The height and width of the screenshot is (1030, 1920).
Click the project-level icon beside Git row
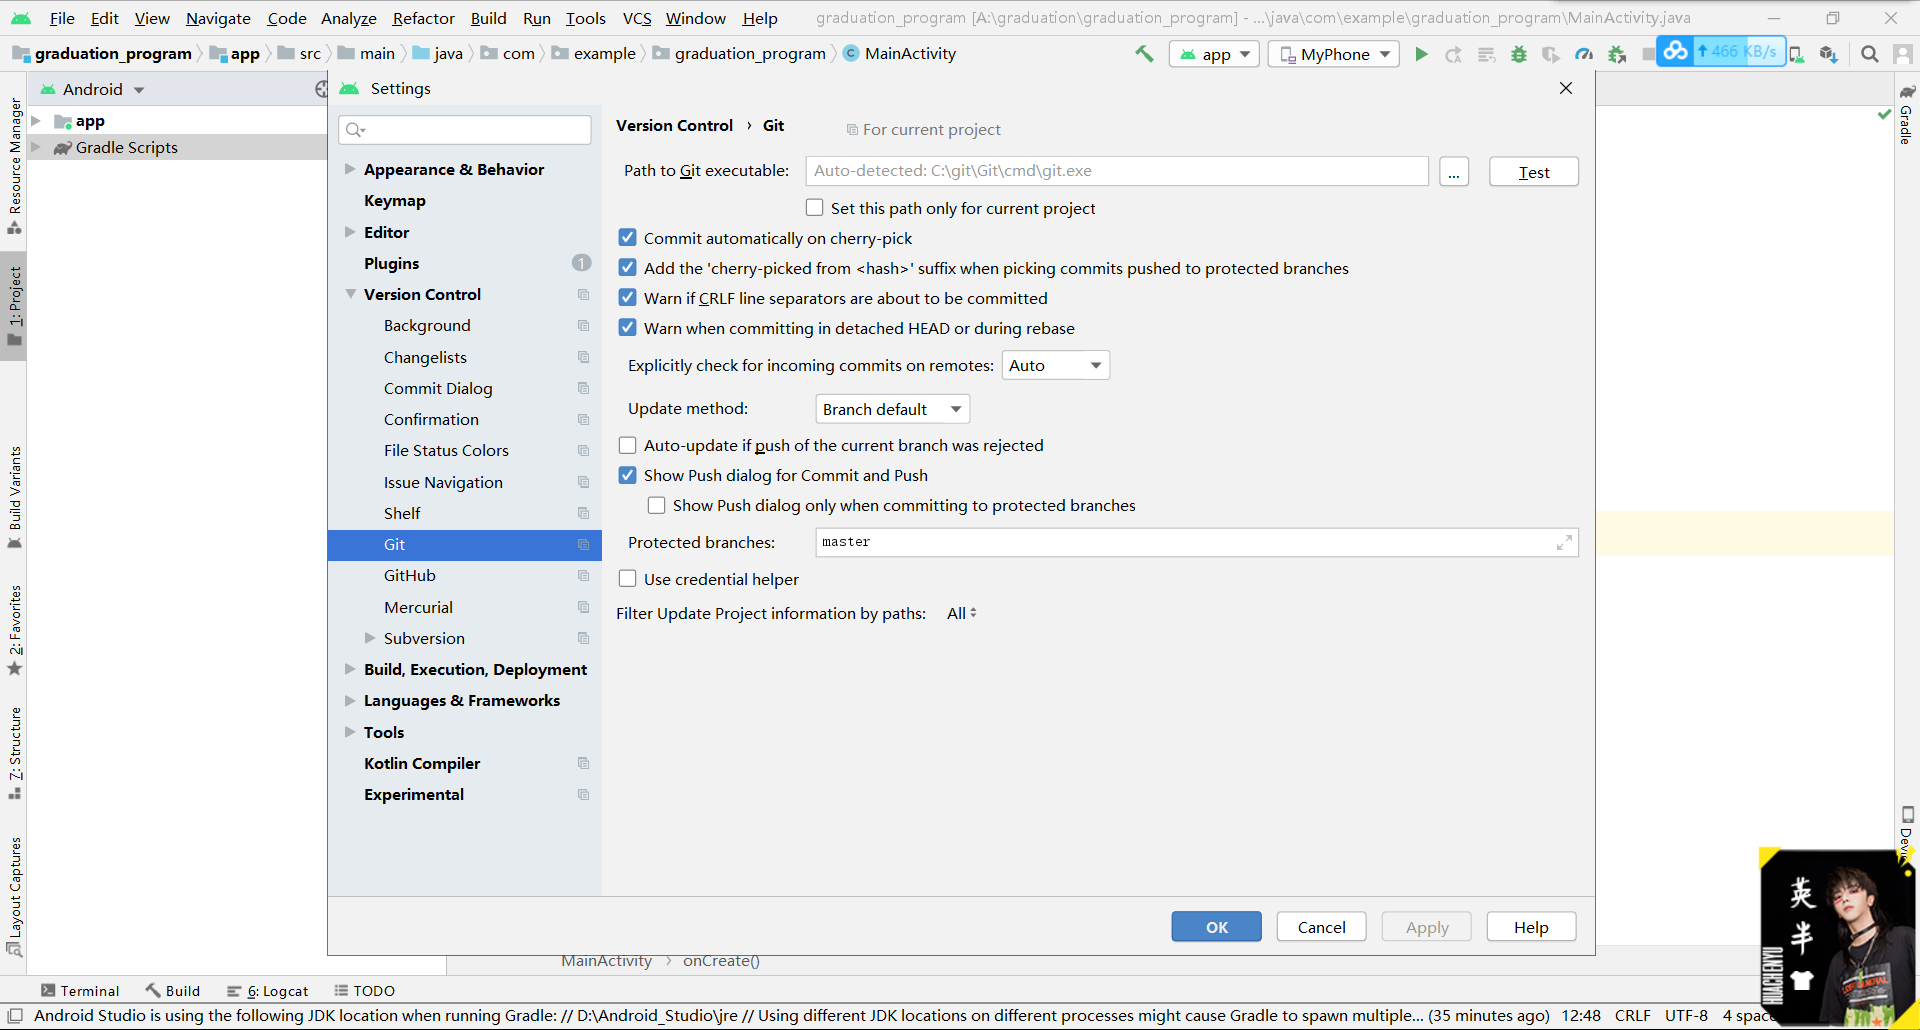coord(583,545)
